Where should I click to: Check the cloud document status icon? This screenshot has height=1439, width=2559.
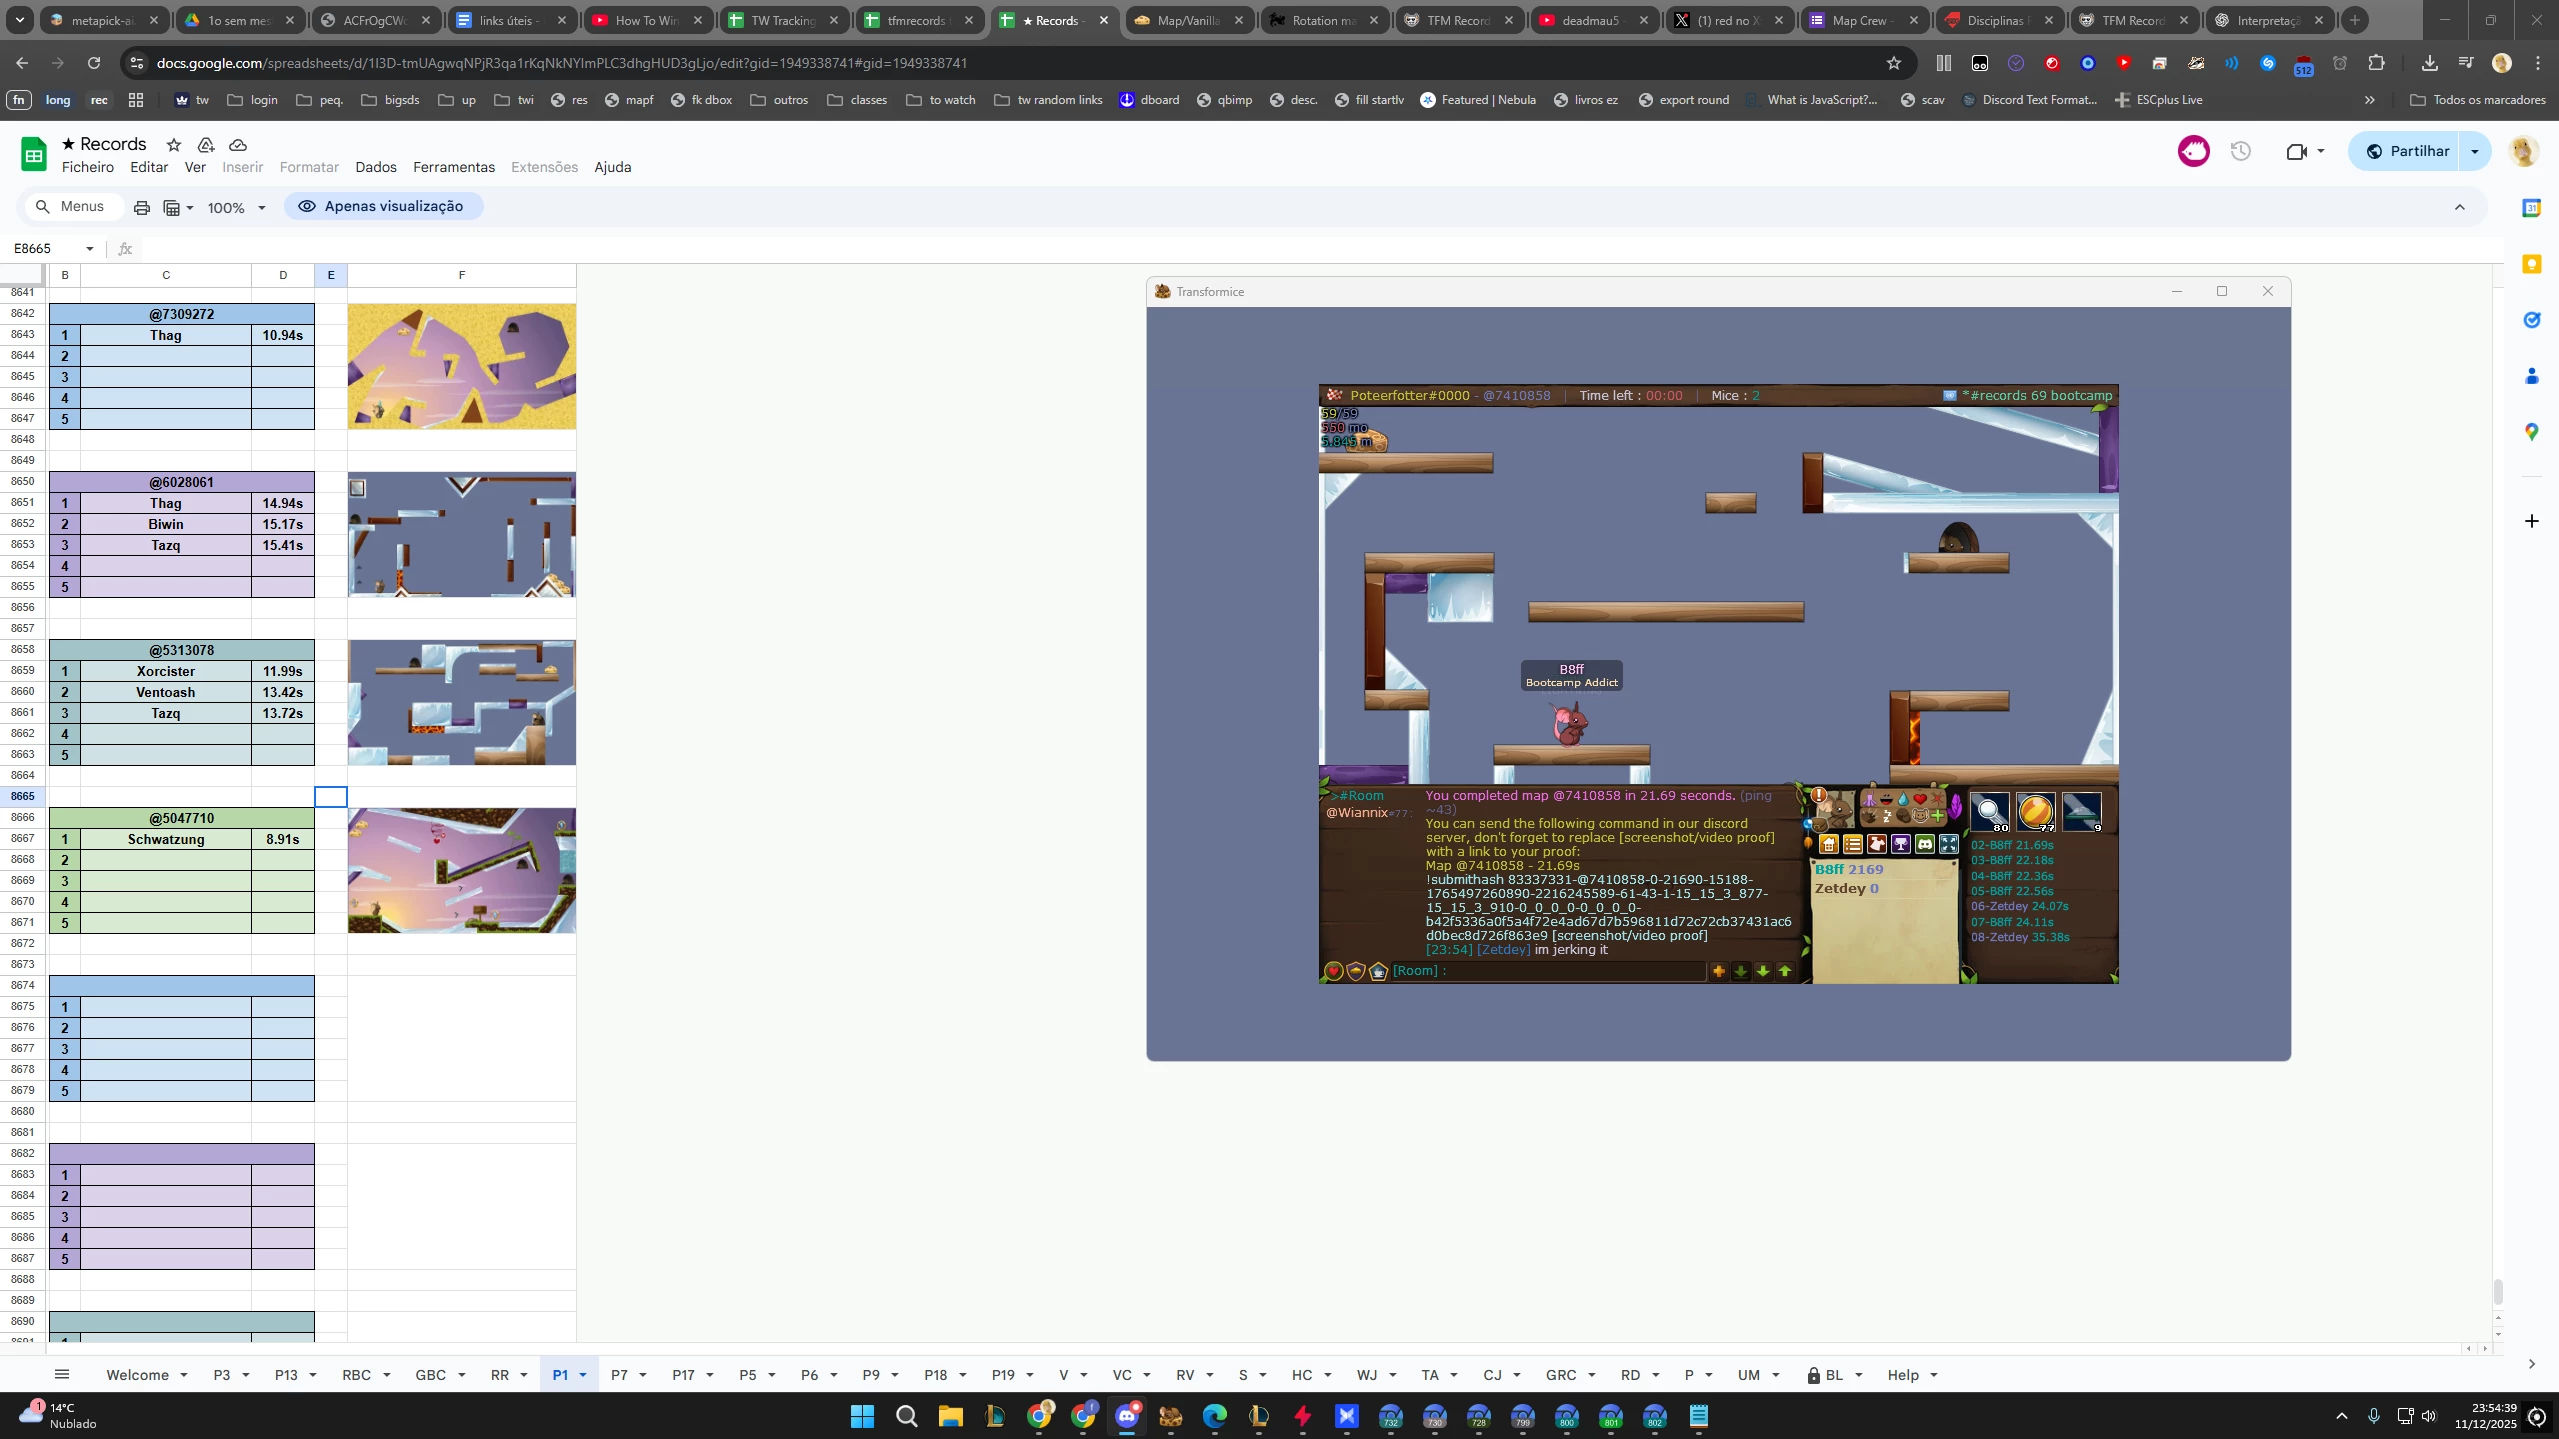[238, 145]
